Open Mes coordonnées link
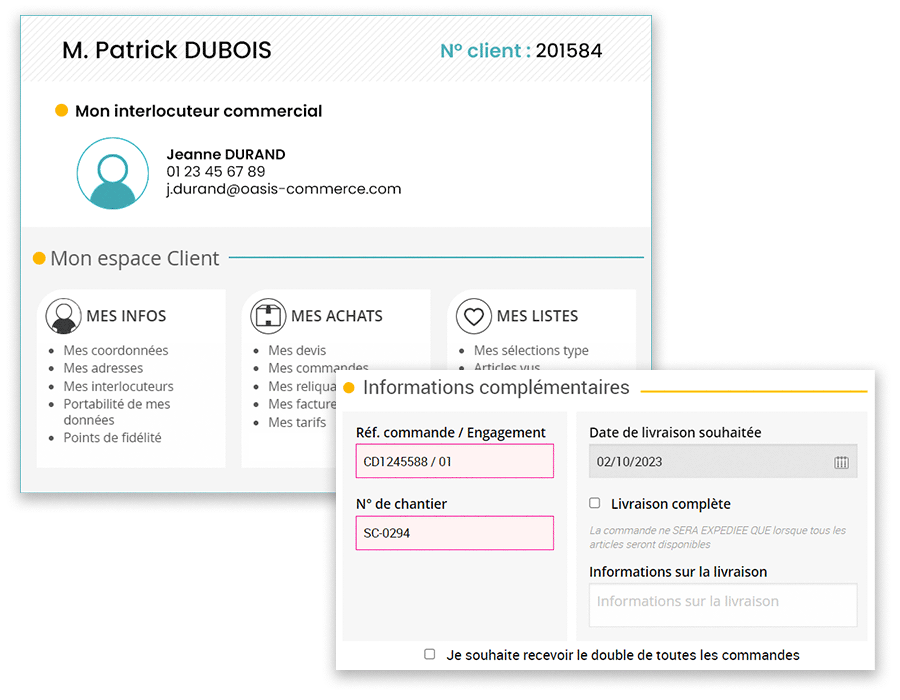Viewport: 900px width, 700px height. (116, 350)
